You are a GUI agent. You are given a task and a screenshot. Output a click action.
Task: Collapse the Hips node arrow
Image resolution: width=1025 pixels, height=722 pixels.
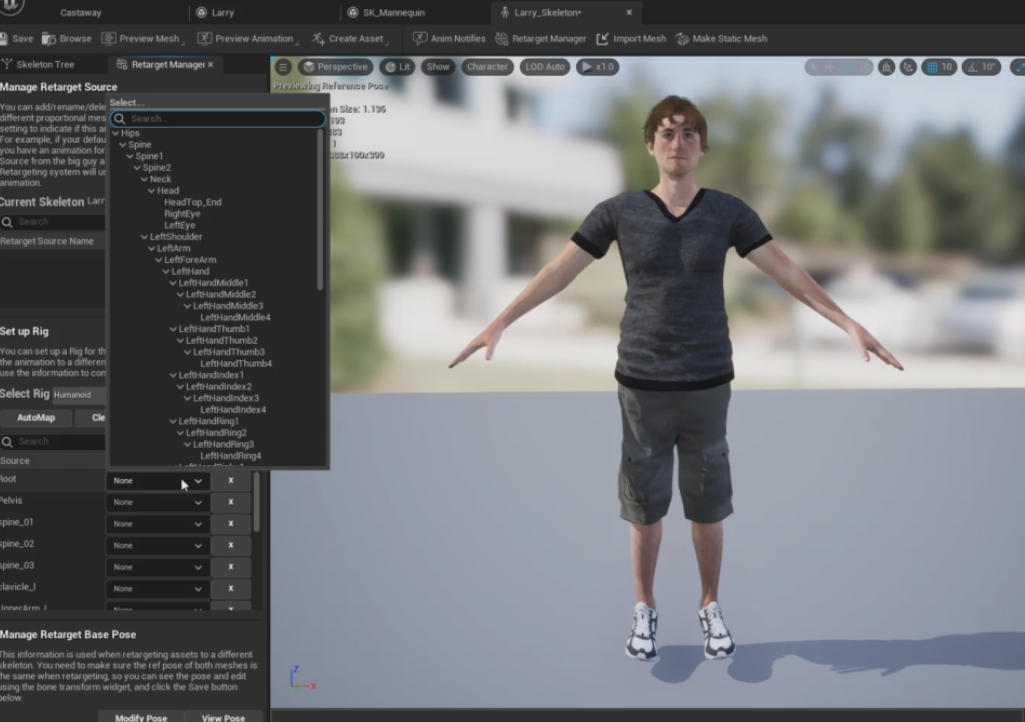tap(116, 133)
